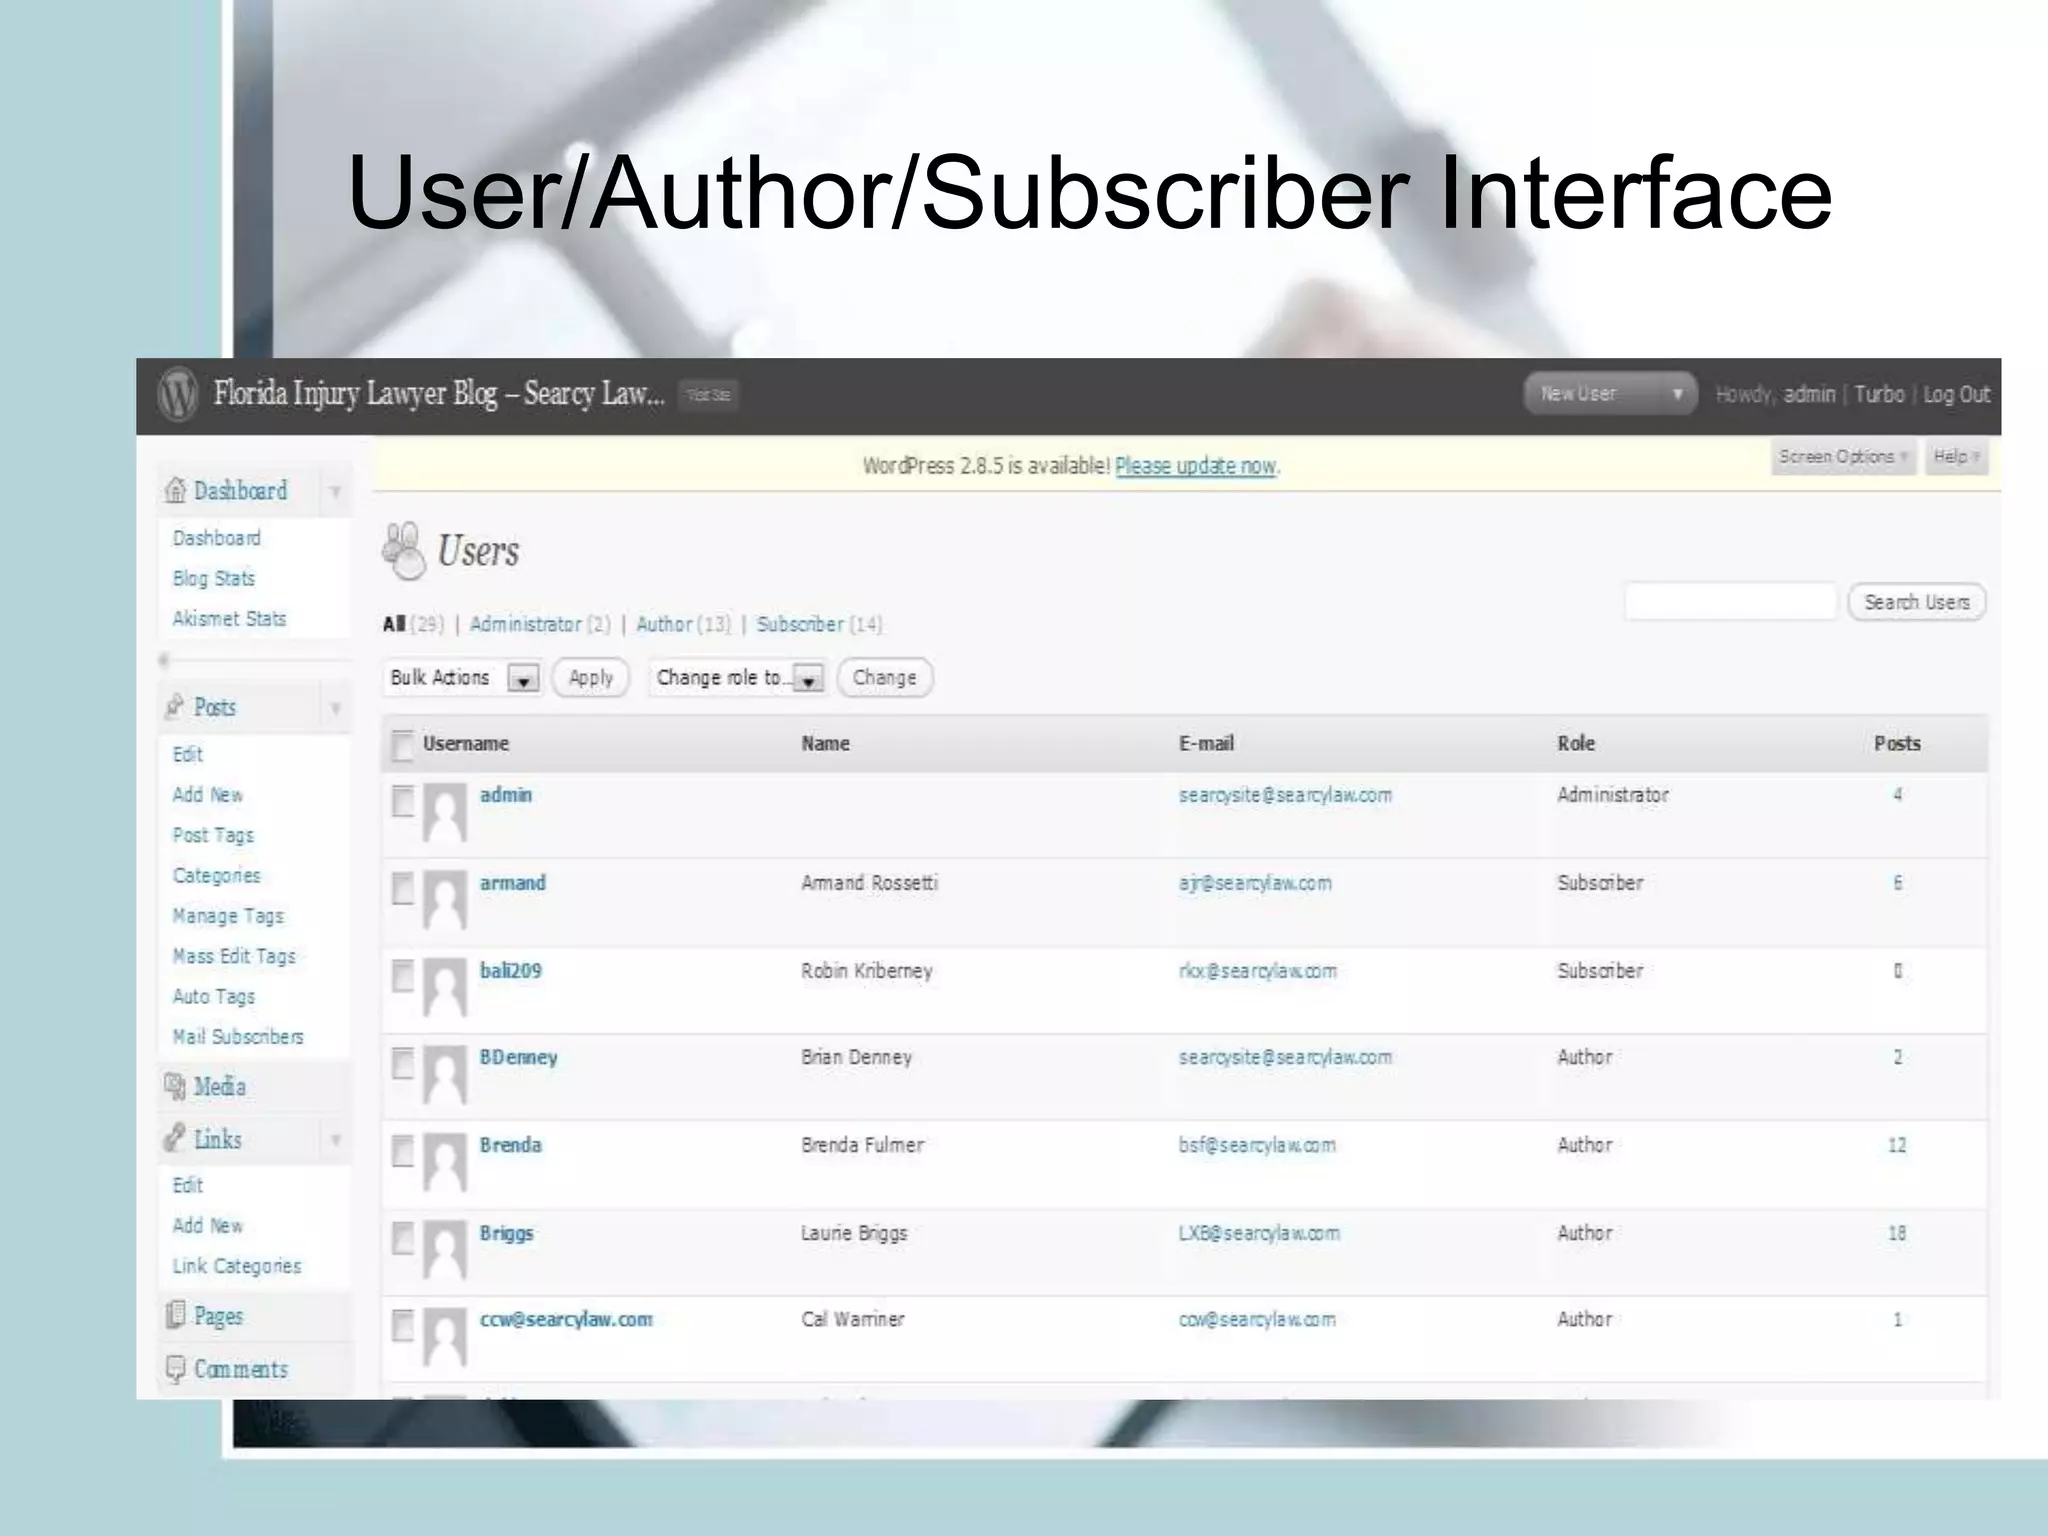Click the Comments bubble icon

pyautogui.click(x=175, y=1369)
